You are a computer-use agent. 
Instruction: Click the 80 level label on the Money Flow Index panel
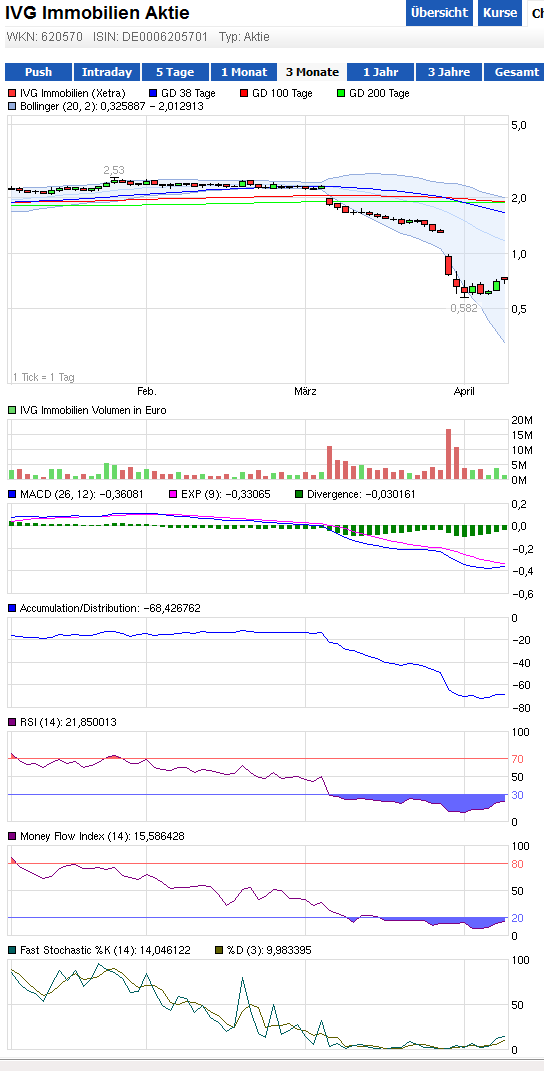click(517, 864)
